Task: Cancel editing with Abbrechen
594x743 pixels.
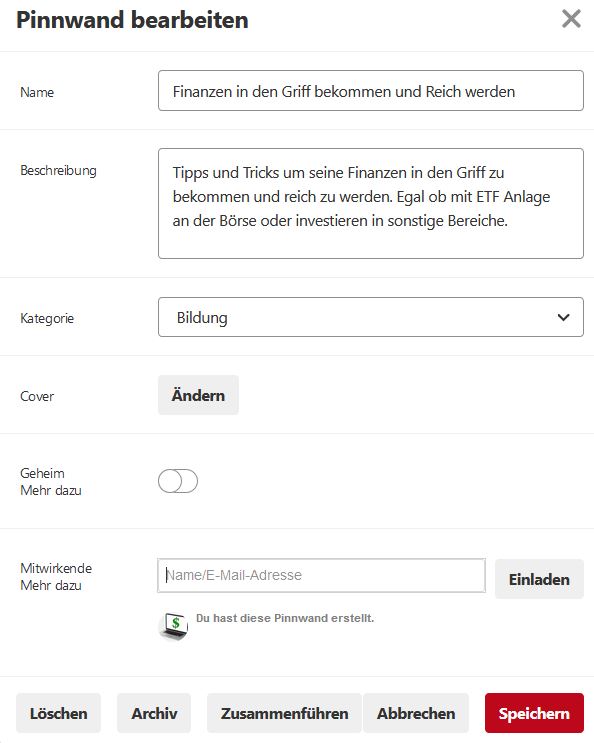Action: (x=416, y=713)
